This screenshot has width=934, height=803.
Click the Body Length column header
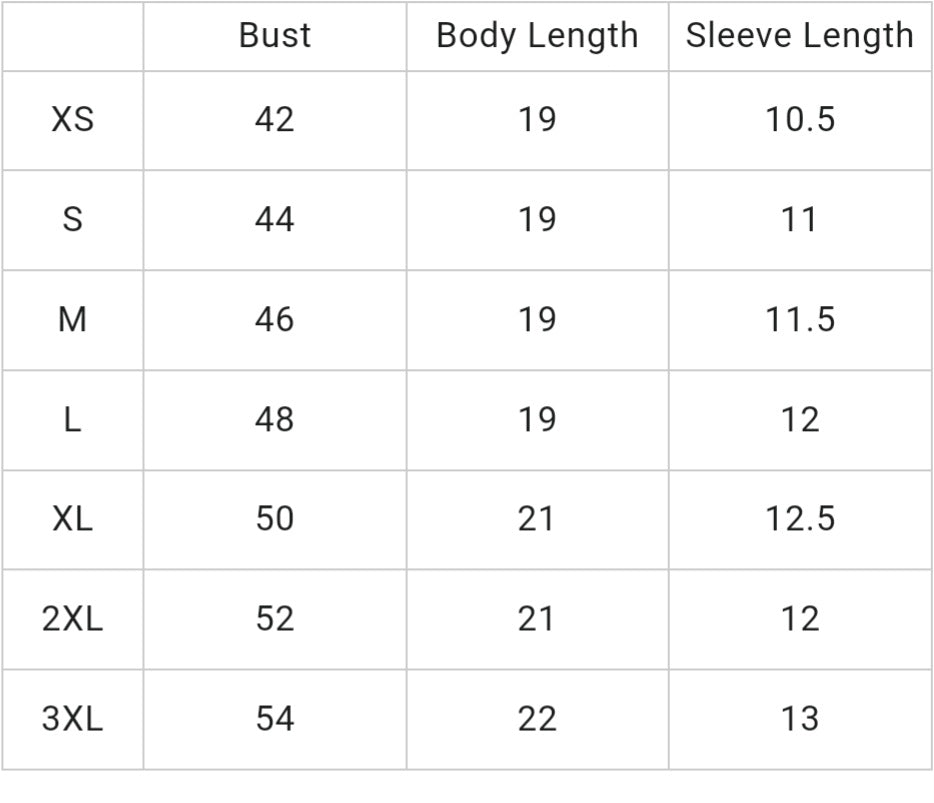tap(537, 36)
